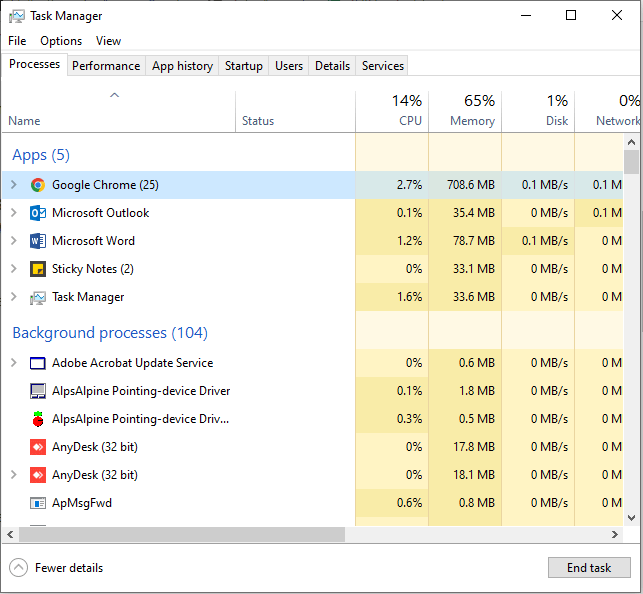Click the Microsoft Outlook icon
643x594 pixels.
click(x=38, y=213)
